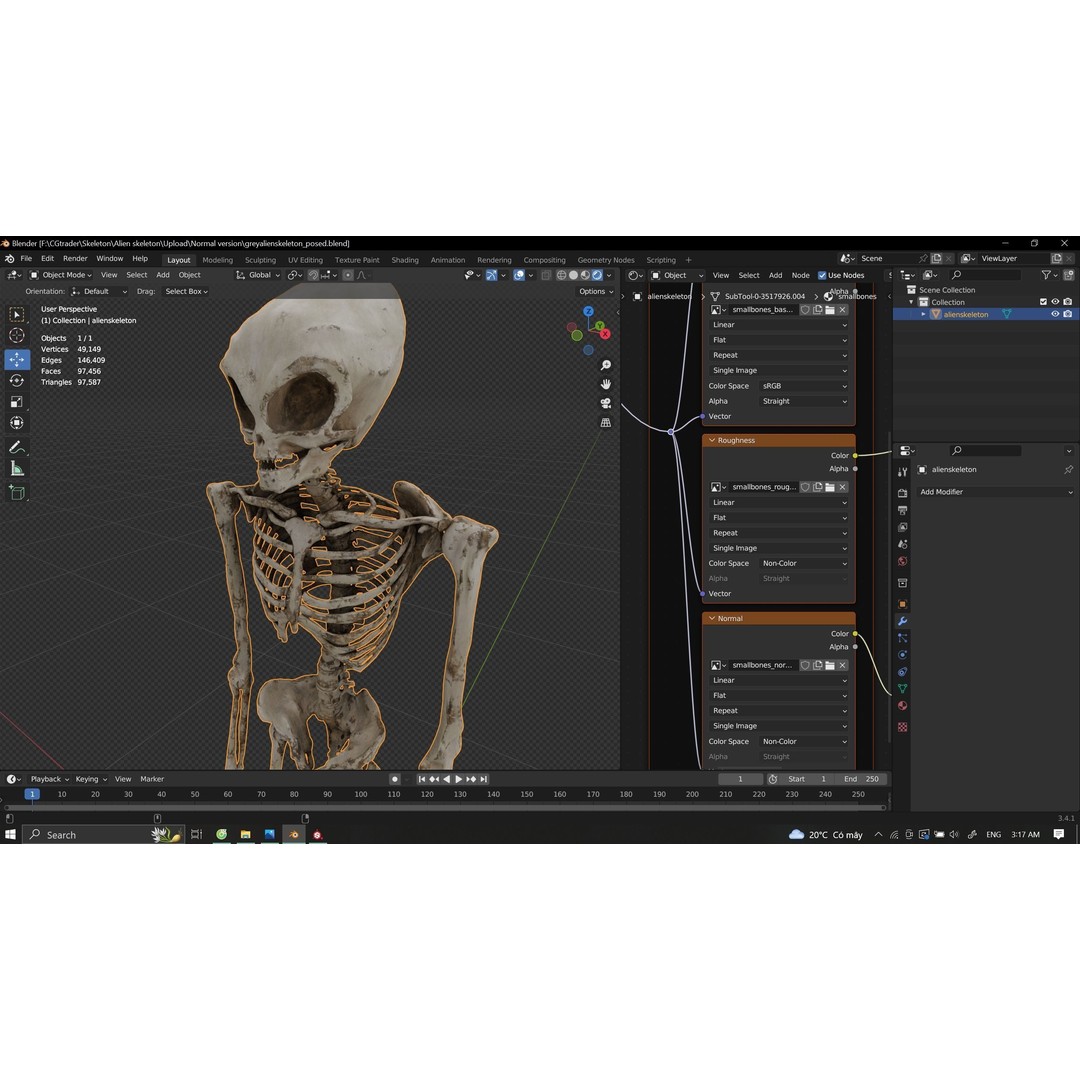Toggle X-ray mode in viewport header
The image size is (1080, 1080).
point(546,275)
